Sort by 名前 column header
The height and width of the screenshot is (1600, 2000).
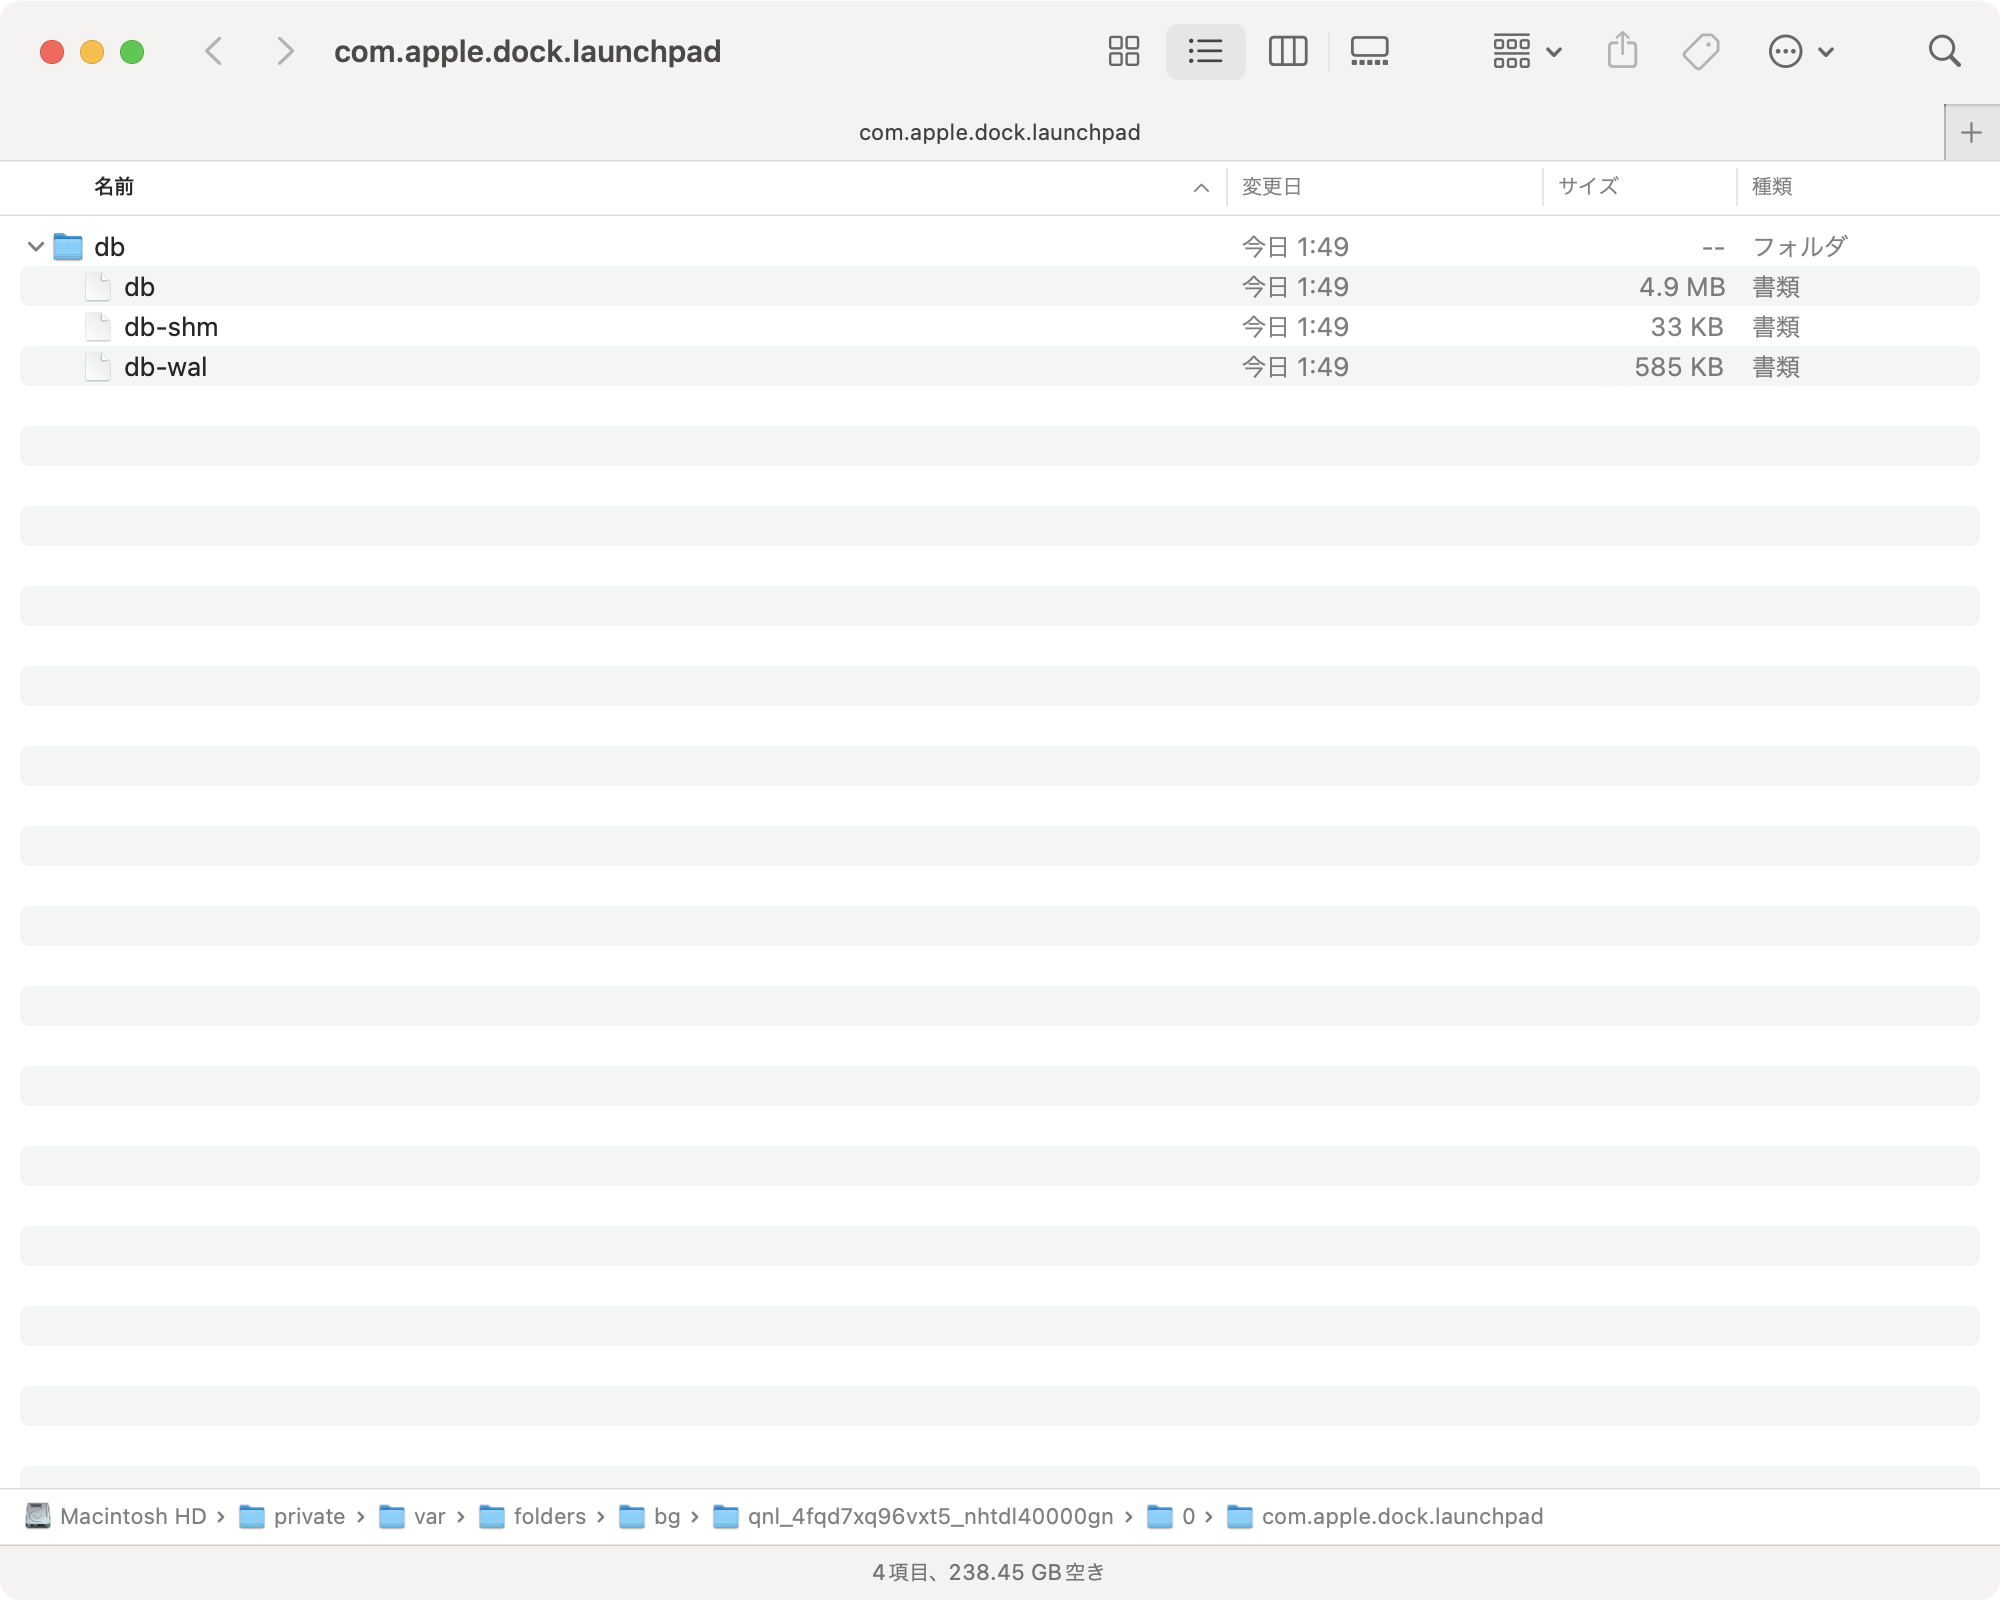point(114,186)
